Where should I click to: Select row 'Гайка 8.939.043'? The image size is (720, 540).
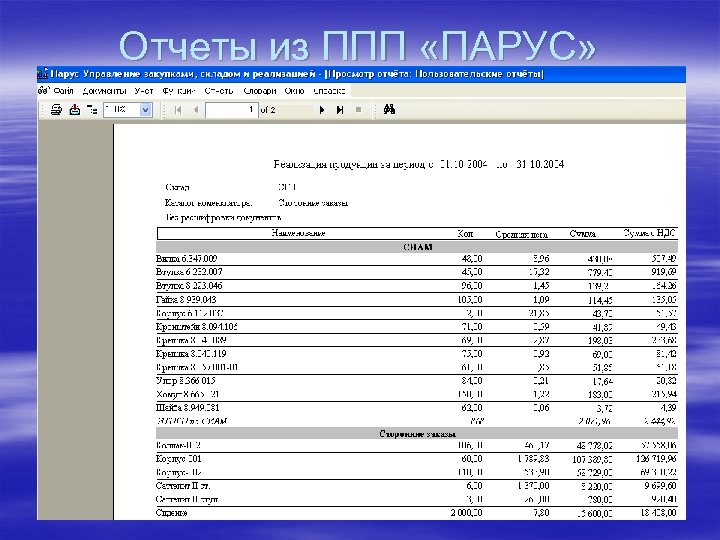(416, 299)
